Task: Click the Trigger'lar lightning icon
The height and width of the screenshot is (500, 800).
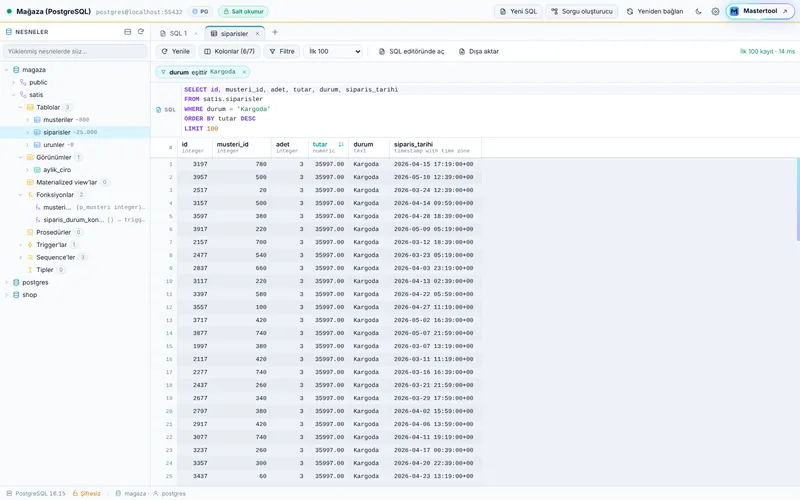Action: [x=30, y=245]
